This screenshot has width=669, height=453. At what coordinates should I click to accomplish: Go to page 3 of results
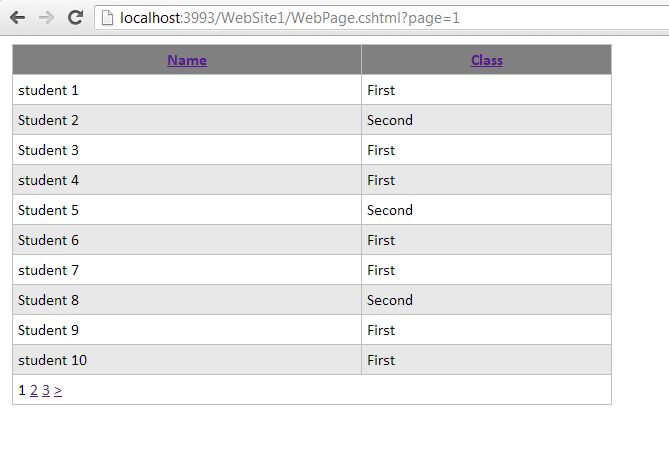pyautogui.click(x=46, y=390)
